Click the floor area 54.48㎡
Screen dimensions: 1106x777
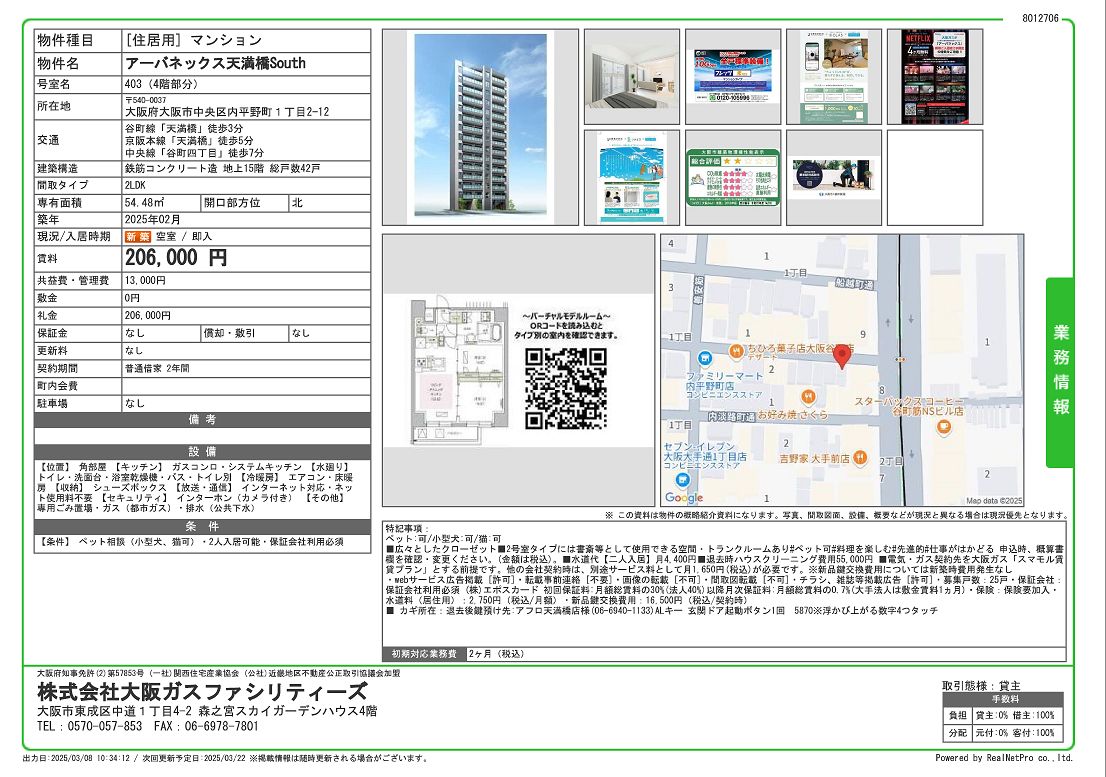pos(145,202)
